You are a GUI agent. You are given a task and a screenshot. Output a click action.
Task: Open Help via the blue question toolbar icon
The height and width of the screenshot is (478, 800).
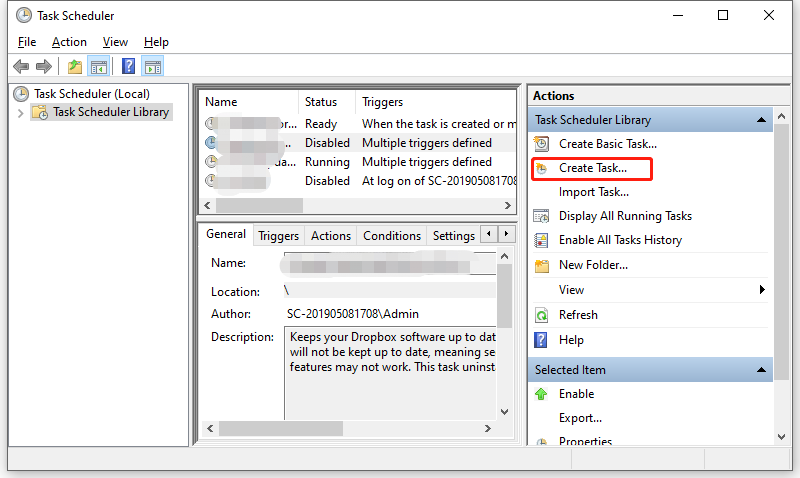(129, 66)
